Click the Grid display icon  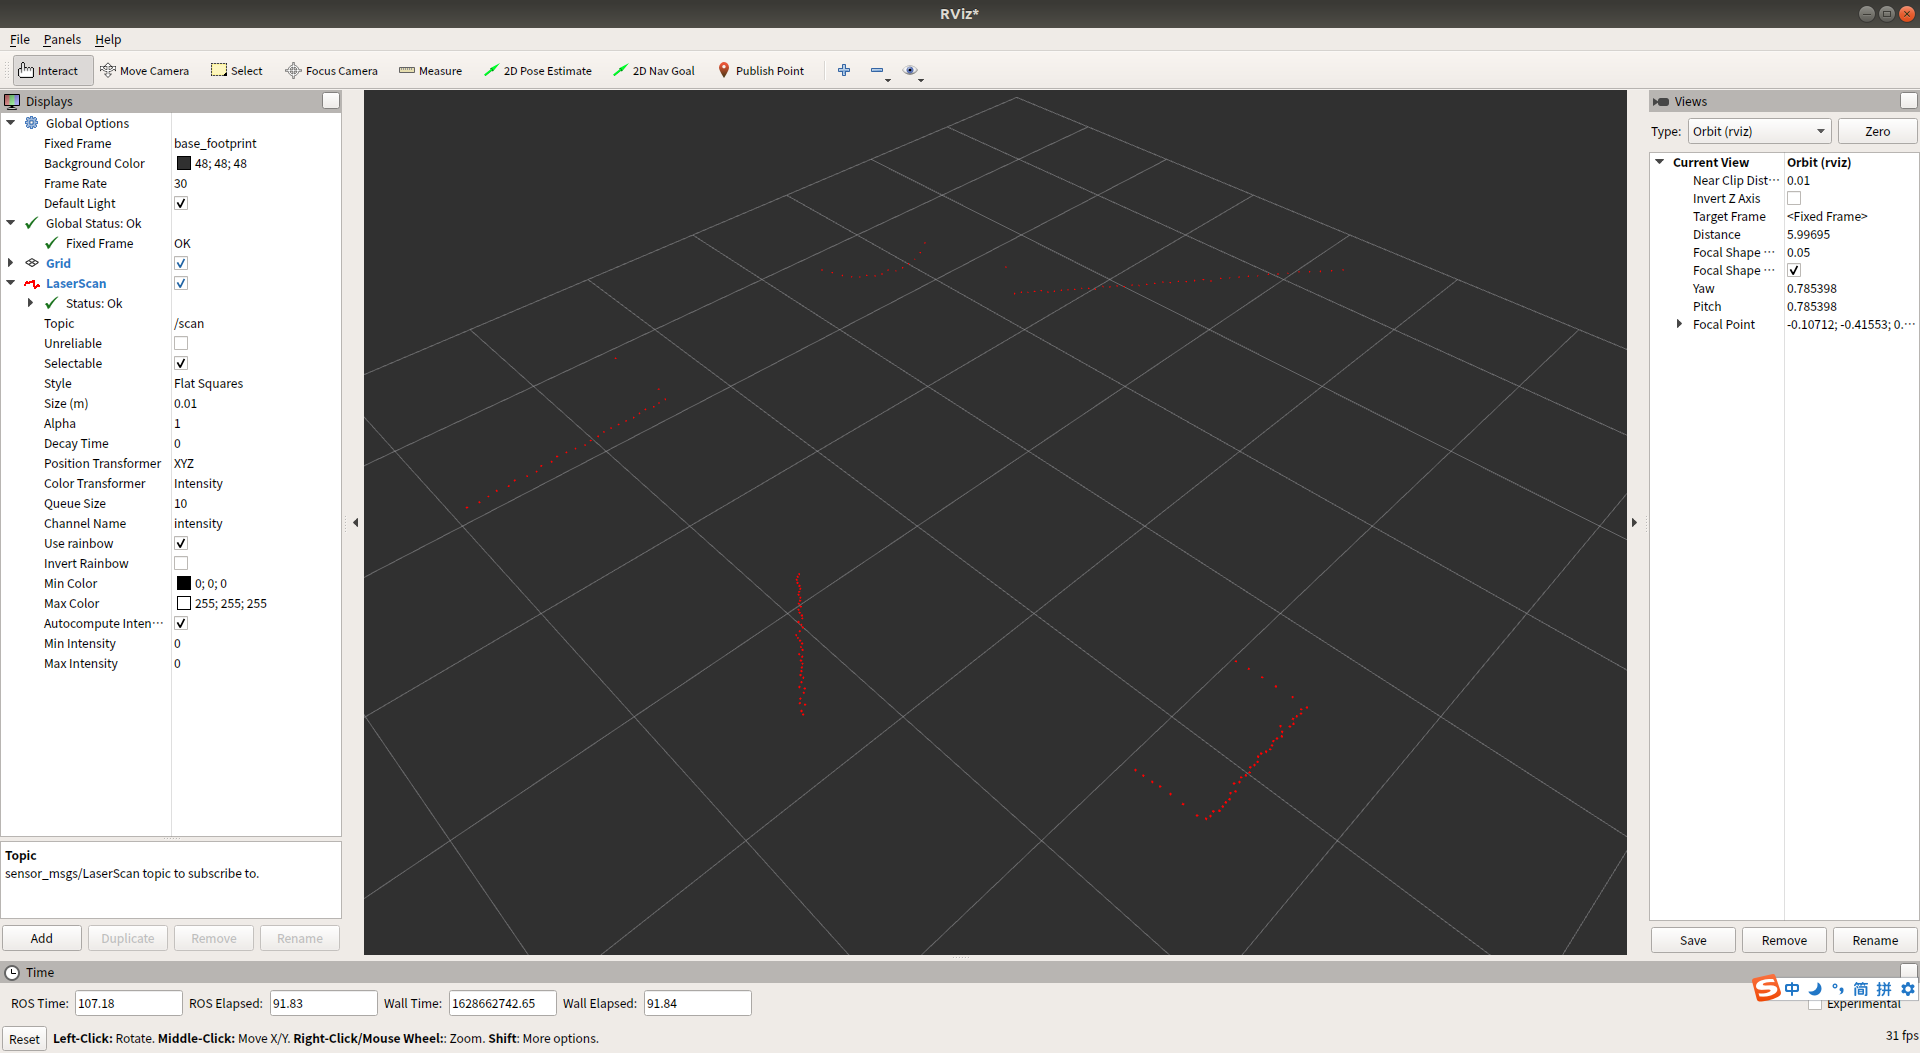[32, 263]
